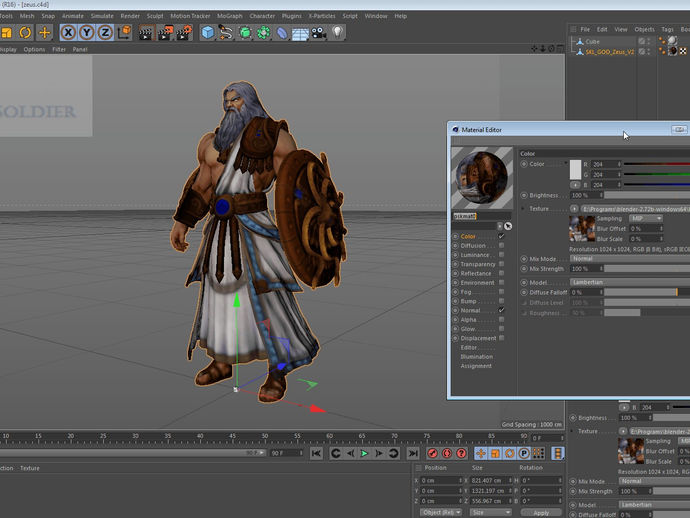690x518 pixels.
Task: Open Size mode dropdown in Coordinates
Action: [491, 512]
